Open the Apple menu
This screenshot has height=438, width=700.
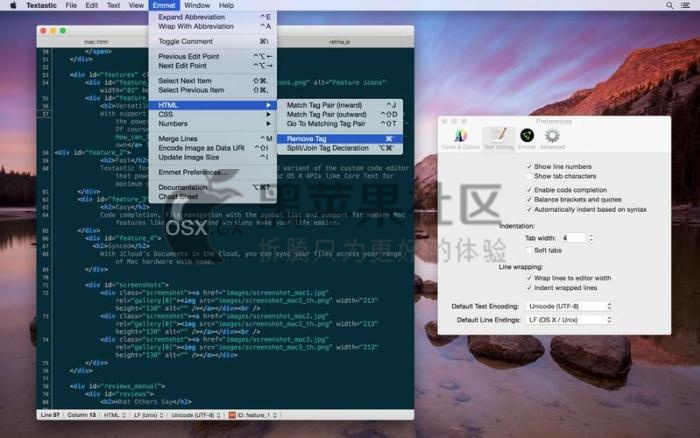(13, 5)
